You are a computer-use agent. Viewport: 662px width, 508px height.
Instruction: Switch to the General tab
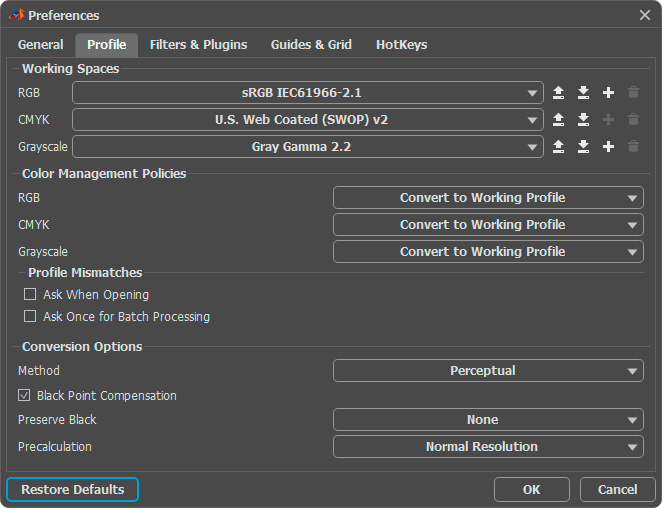41,45
